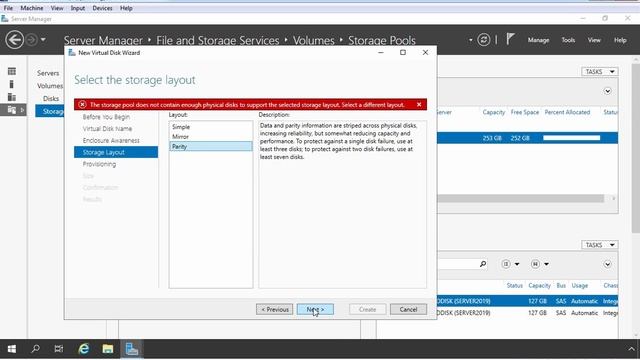Click the refresh icon in header
The width and height of the screenshot is (640, 360).
pyautogui.click(x=484, y=40)
